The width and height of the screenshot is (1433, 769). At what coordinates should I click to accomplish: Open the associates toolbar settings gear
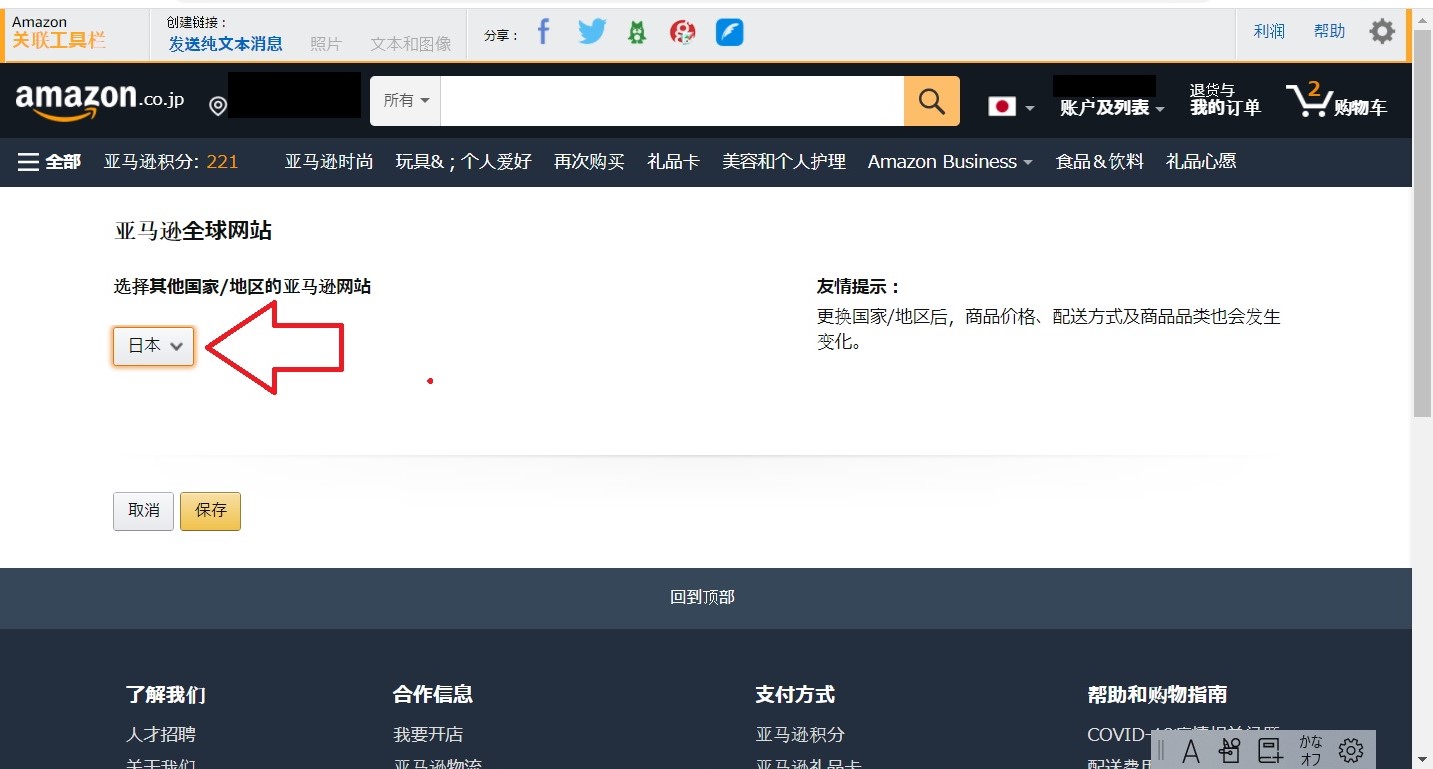tap(1382, 32)
